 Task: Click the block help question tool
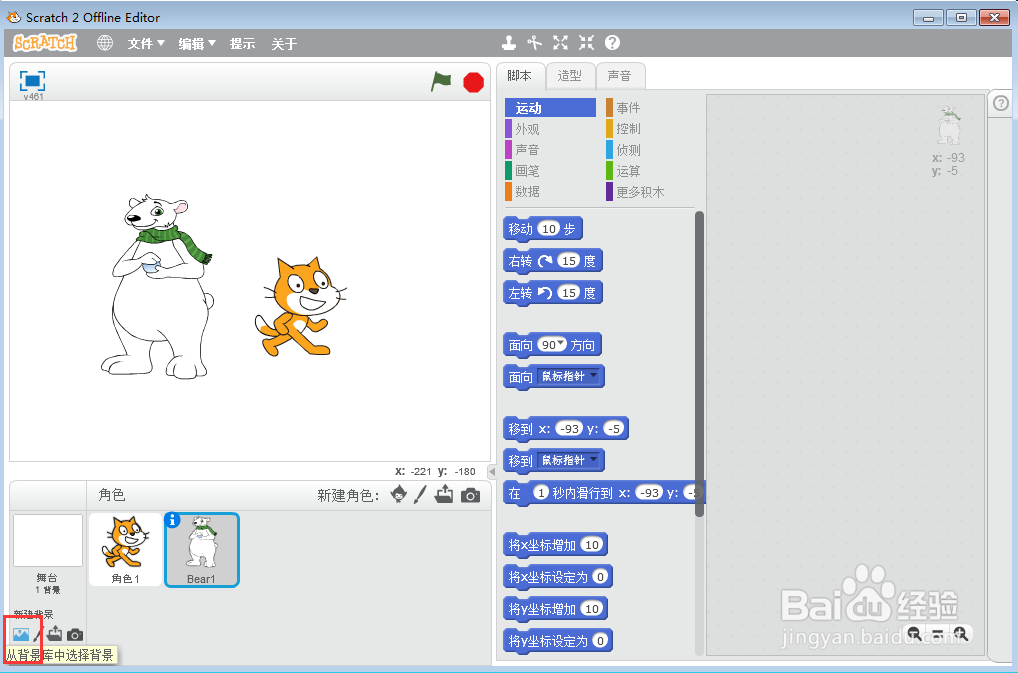[x=612, y=43]
